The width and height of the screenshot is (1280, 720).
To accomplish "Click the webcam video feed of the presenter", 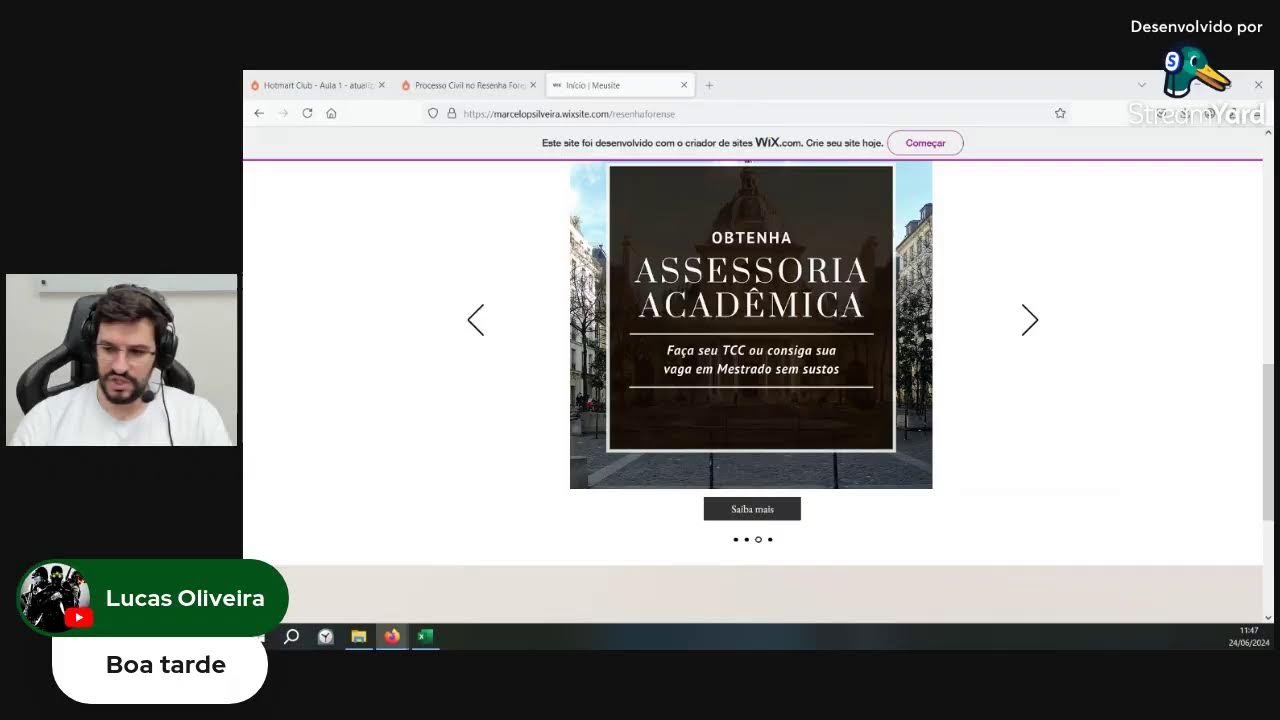I will point(122,360).
